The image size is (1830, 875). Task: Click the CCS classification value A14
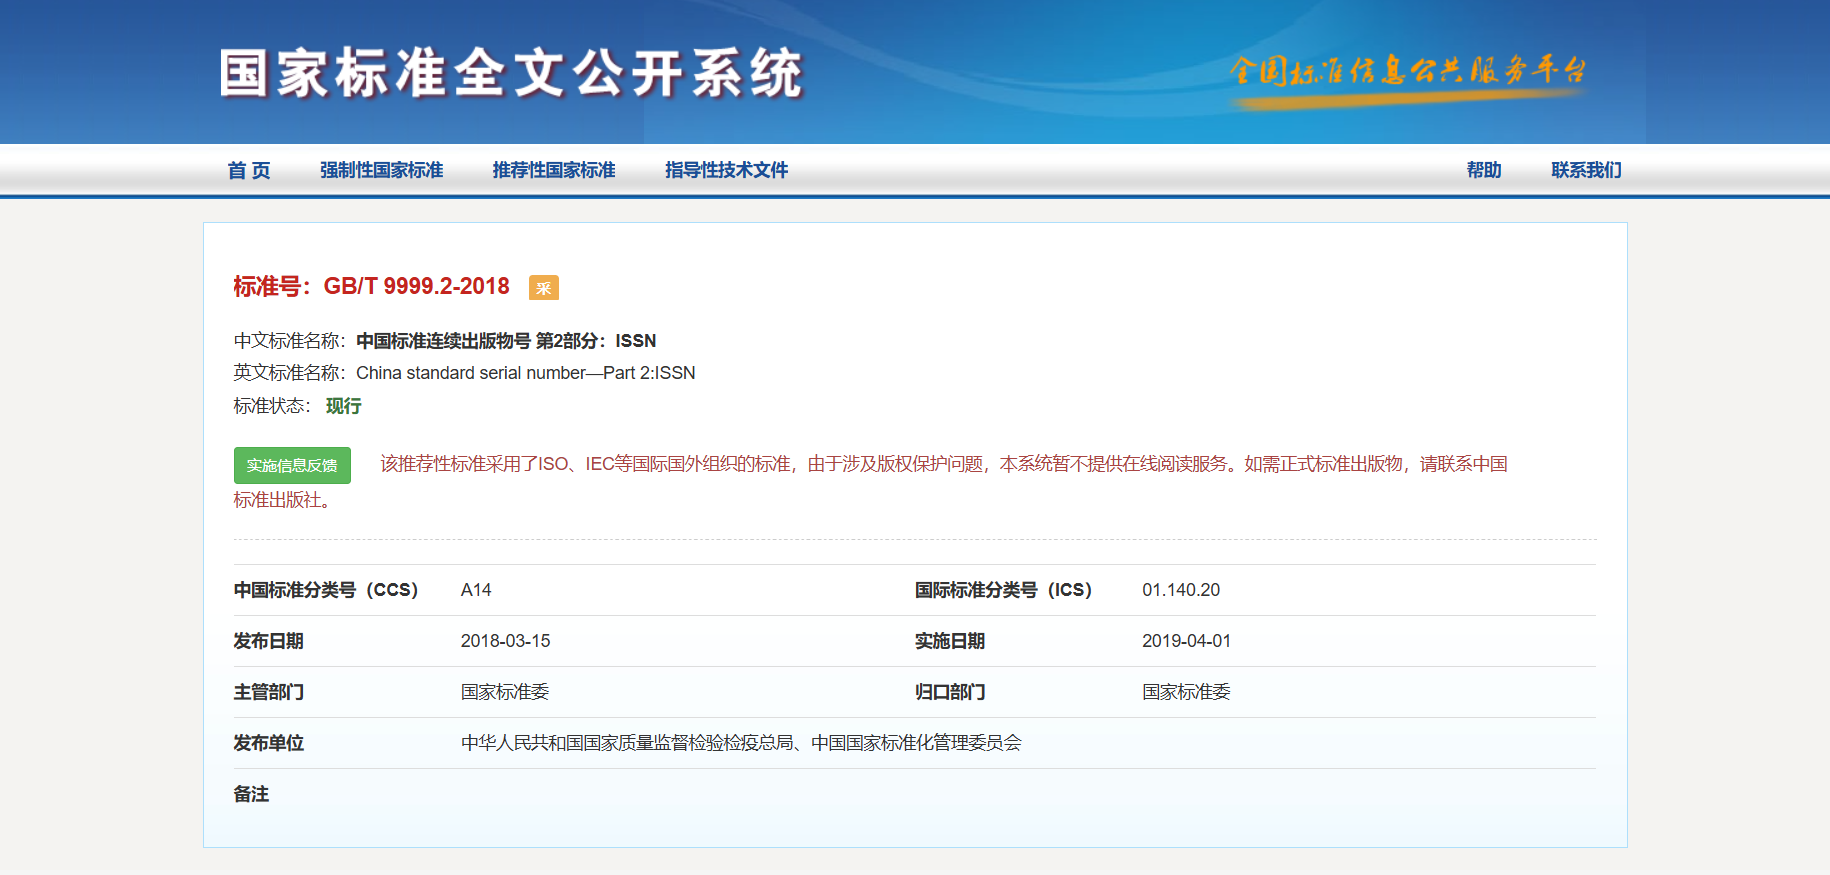(476, 590)
